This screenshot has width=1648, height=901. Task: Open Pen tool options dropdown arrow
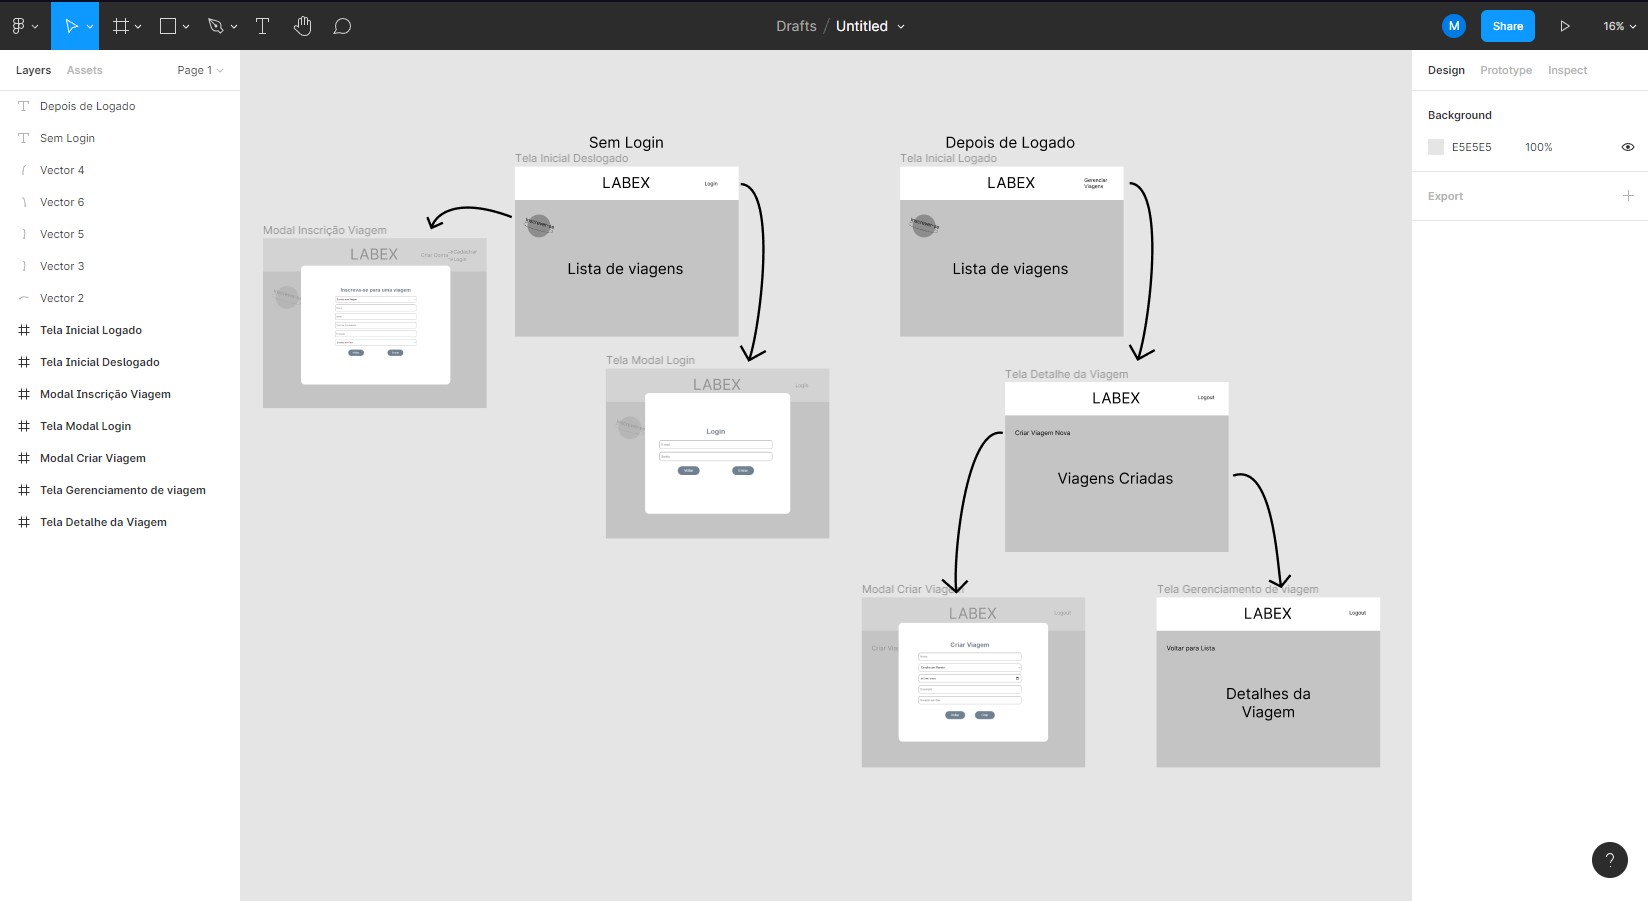pyautogui.click(x=234, y=27)
